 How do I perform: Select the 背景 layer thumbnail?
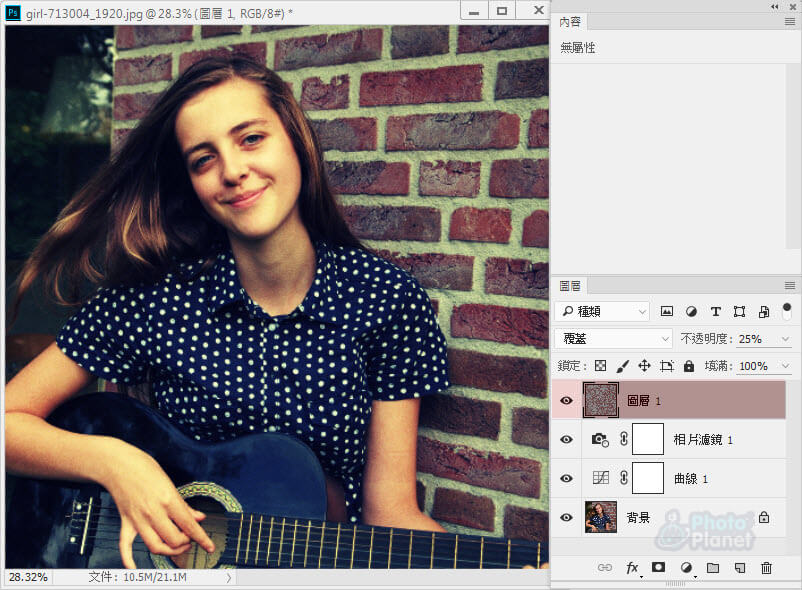pyautogui.click(x=600, y=517)
